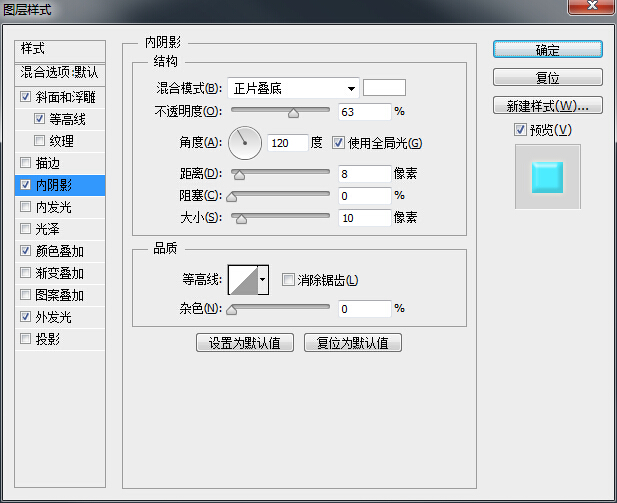Open the 投影 drop shadow settings
This screenshot has width=617, height=503.
click(48, 339)
